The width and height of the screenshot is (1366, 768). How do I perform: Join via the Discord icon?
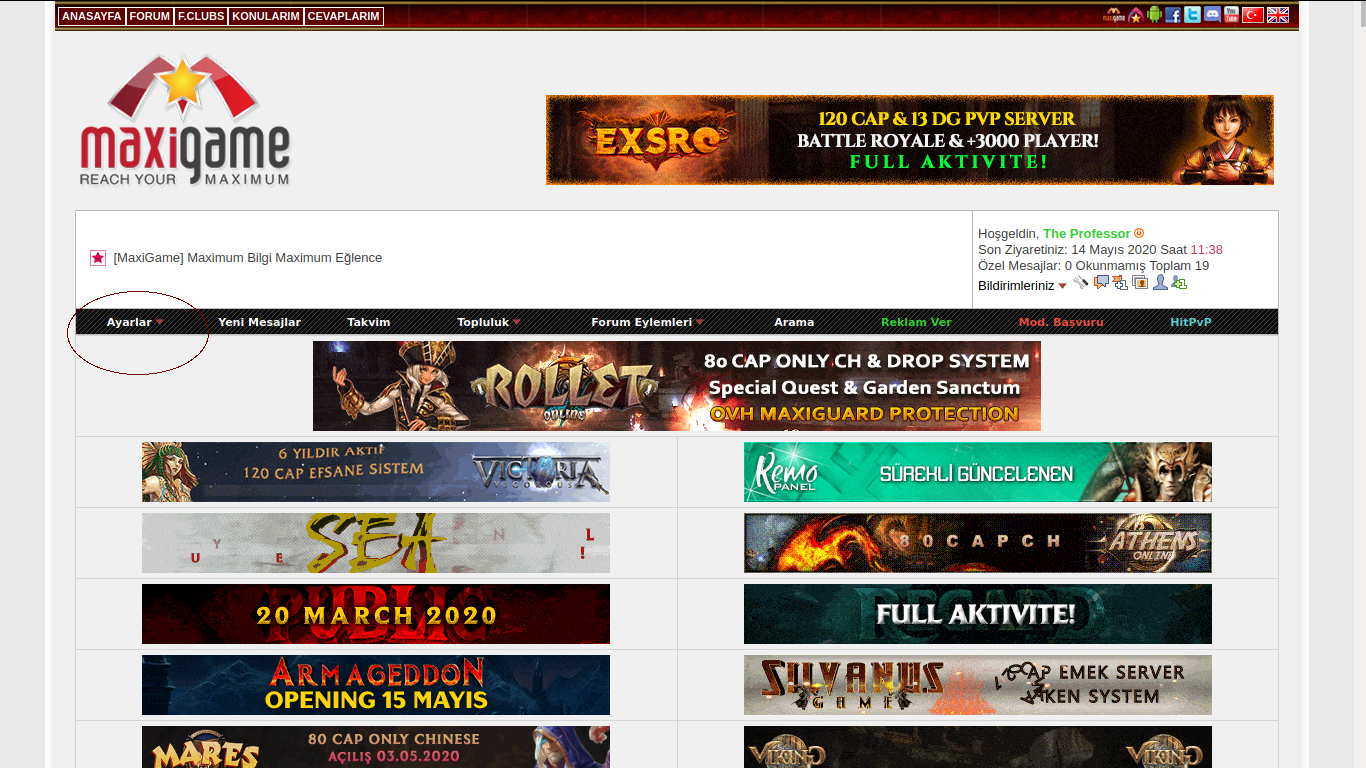[1212, 15]
